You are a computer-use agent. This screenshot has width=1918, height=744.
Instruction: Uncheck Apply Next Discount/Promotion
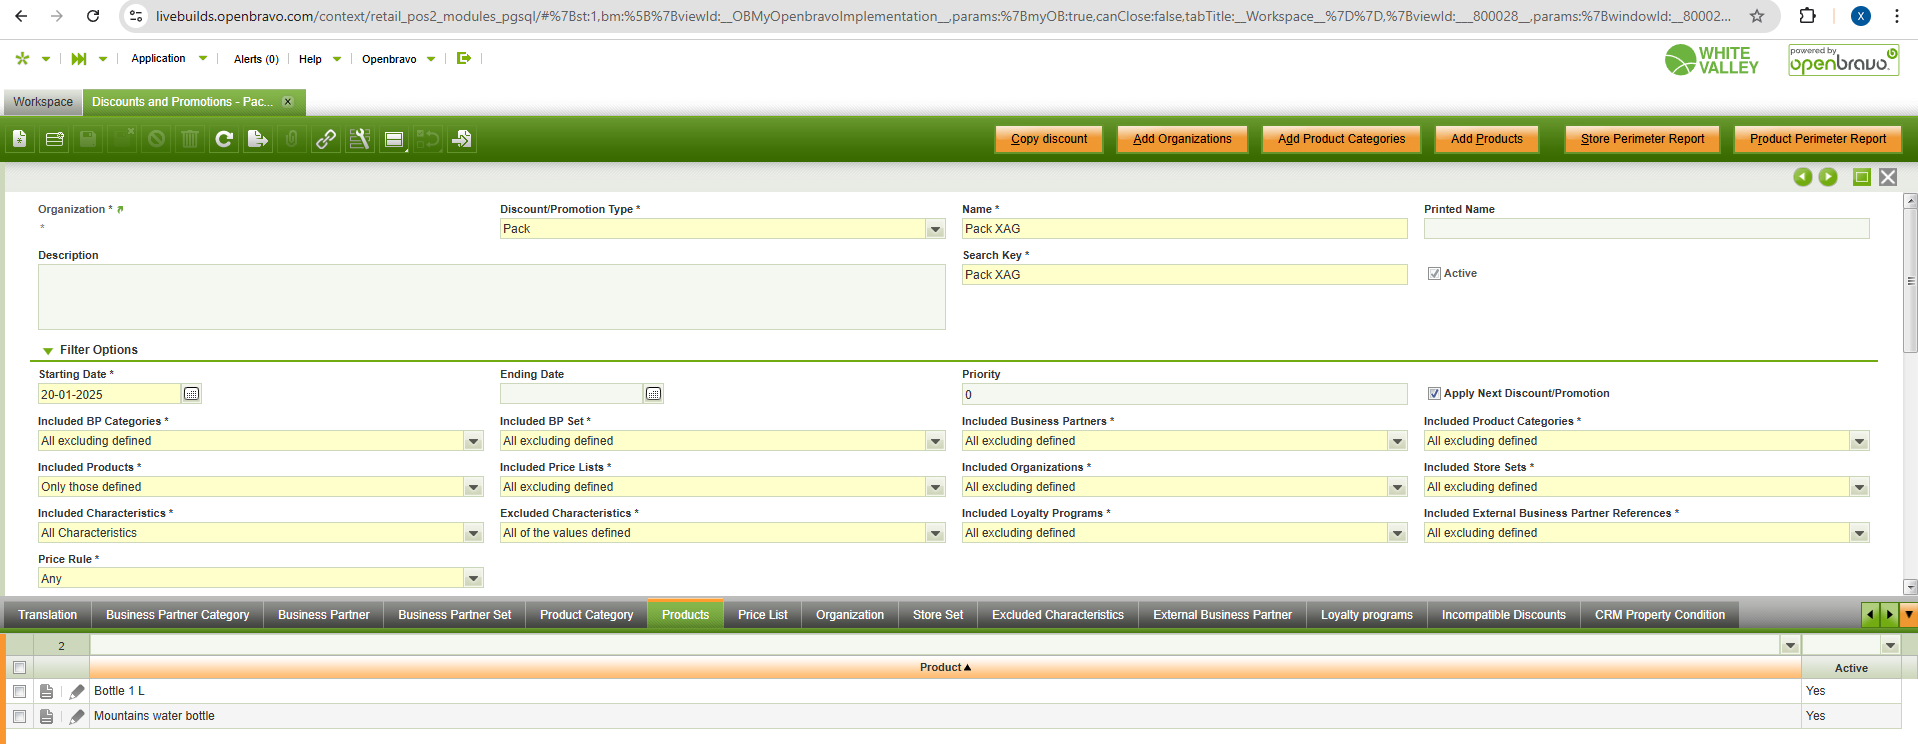click(1434, 394)
